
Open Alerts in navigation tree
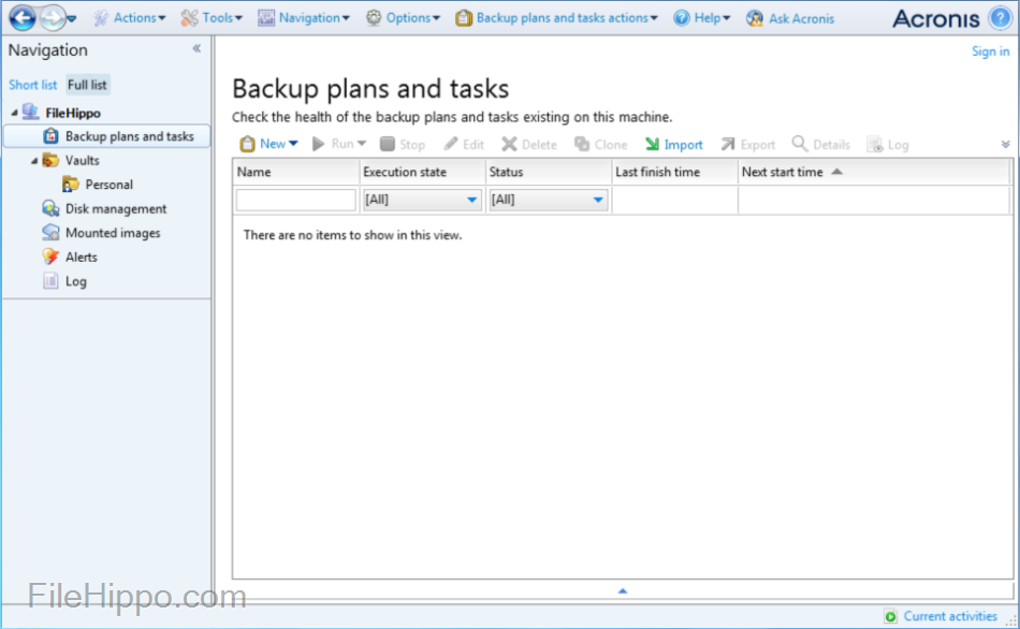pos(70,257)
